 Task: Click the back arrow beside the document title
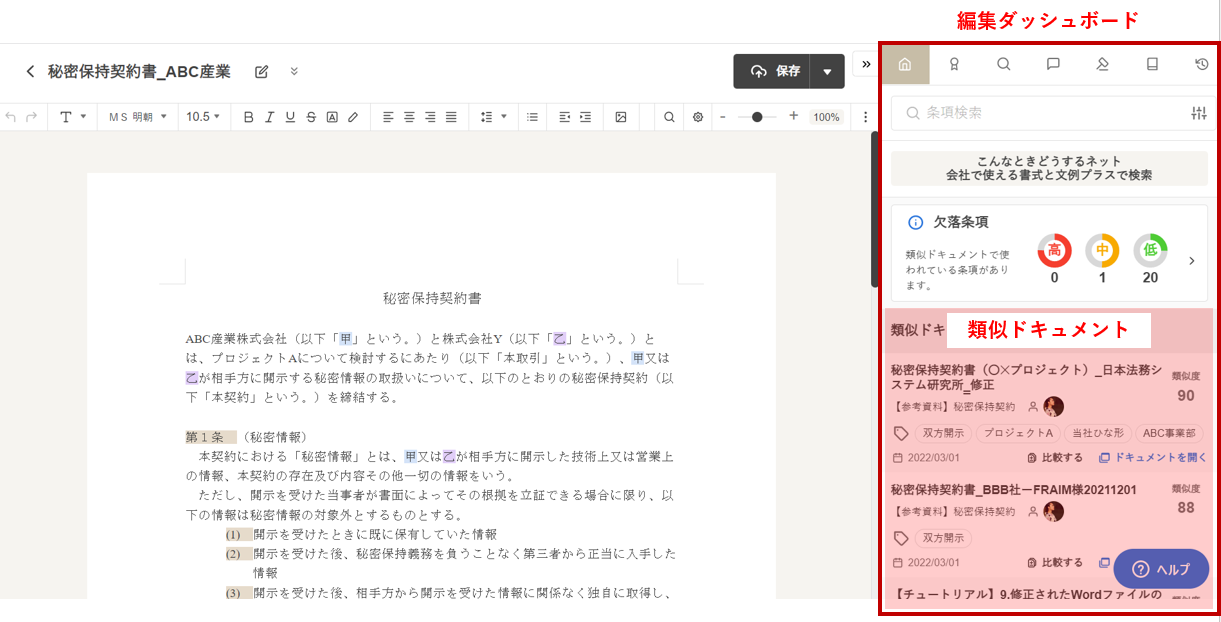(x=30, y=72)
